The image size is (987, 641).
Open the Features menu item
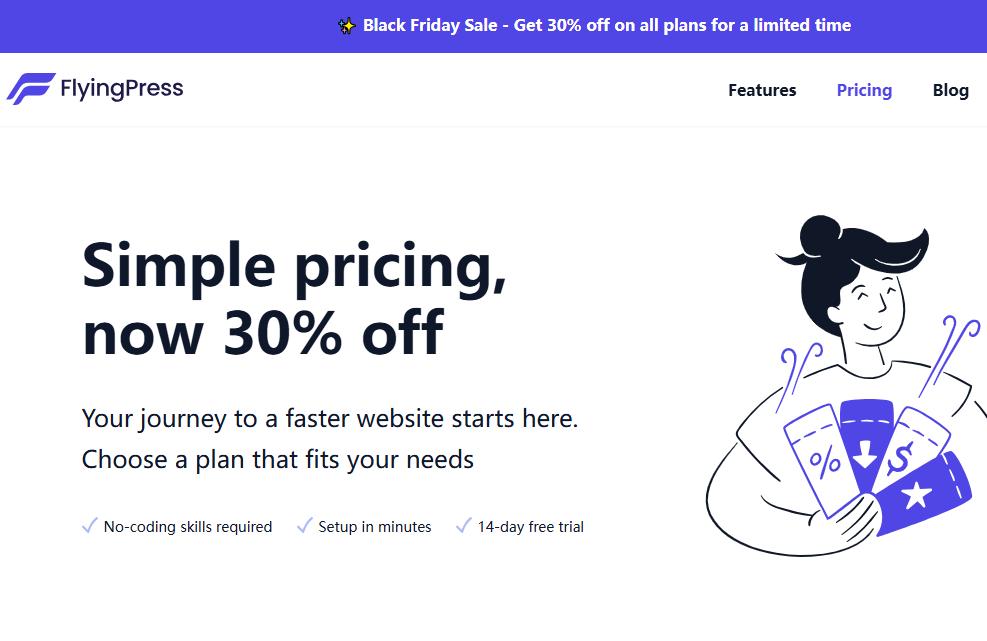pyautogui.click(x=762, y=90)
